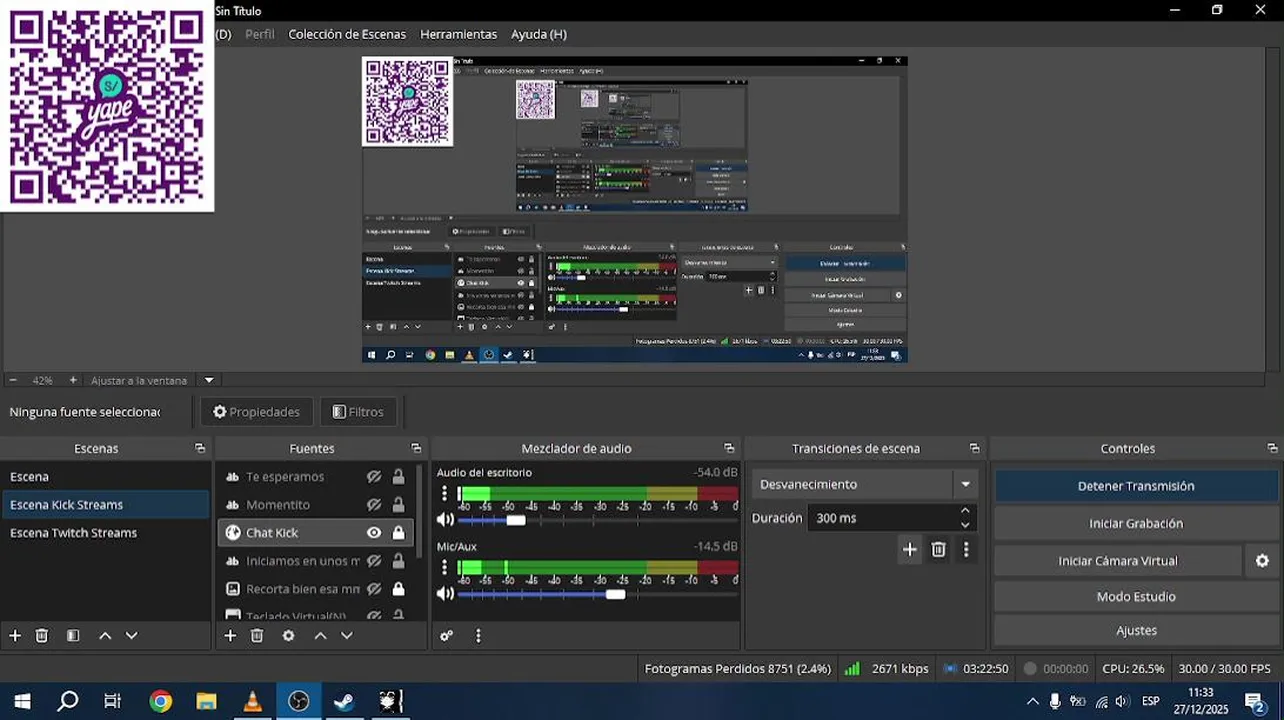Remove selected source with trash icon
This screenshot has height=720, width=1284.
[257, 636]
